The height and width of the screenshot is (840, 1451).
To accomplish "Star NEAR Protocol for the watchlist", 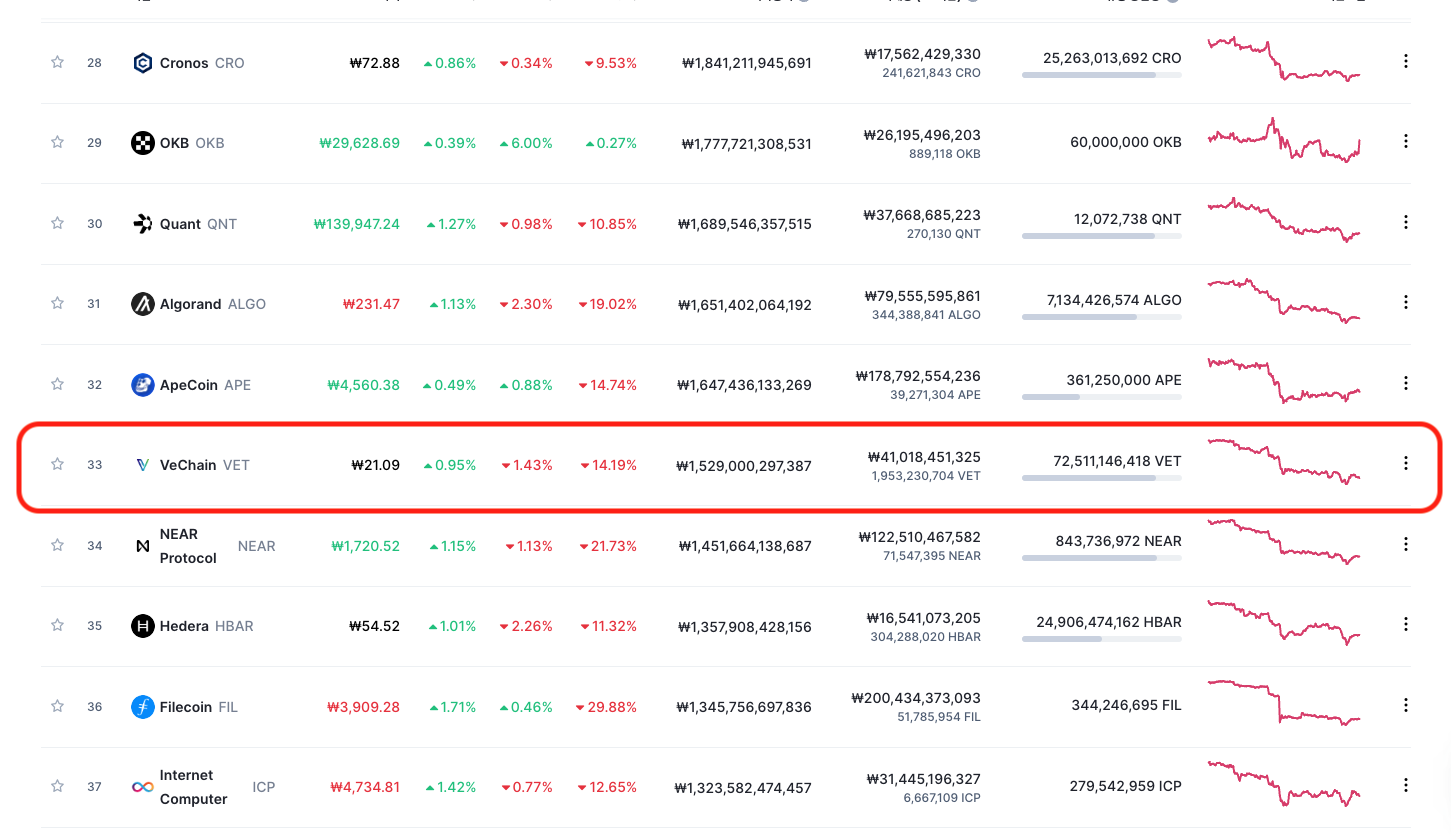I will tap(57, 545).
